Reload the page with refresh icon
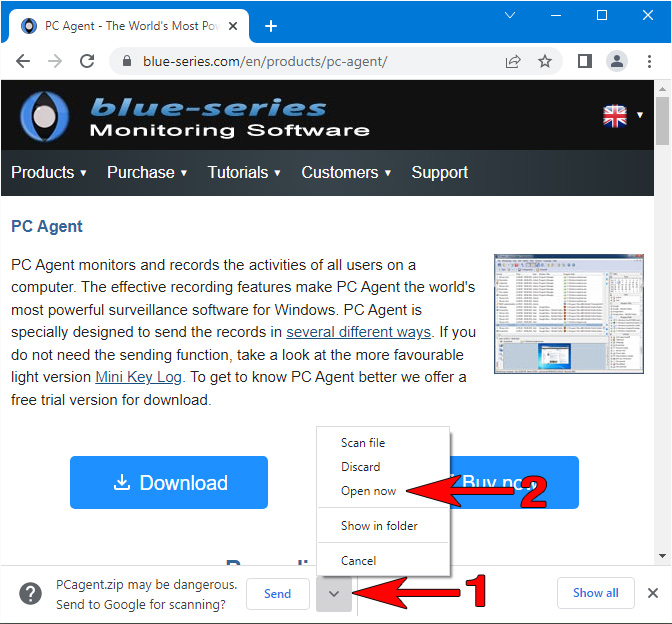 (x=87, y=61)
